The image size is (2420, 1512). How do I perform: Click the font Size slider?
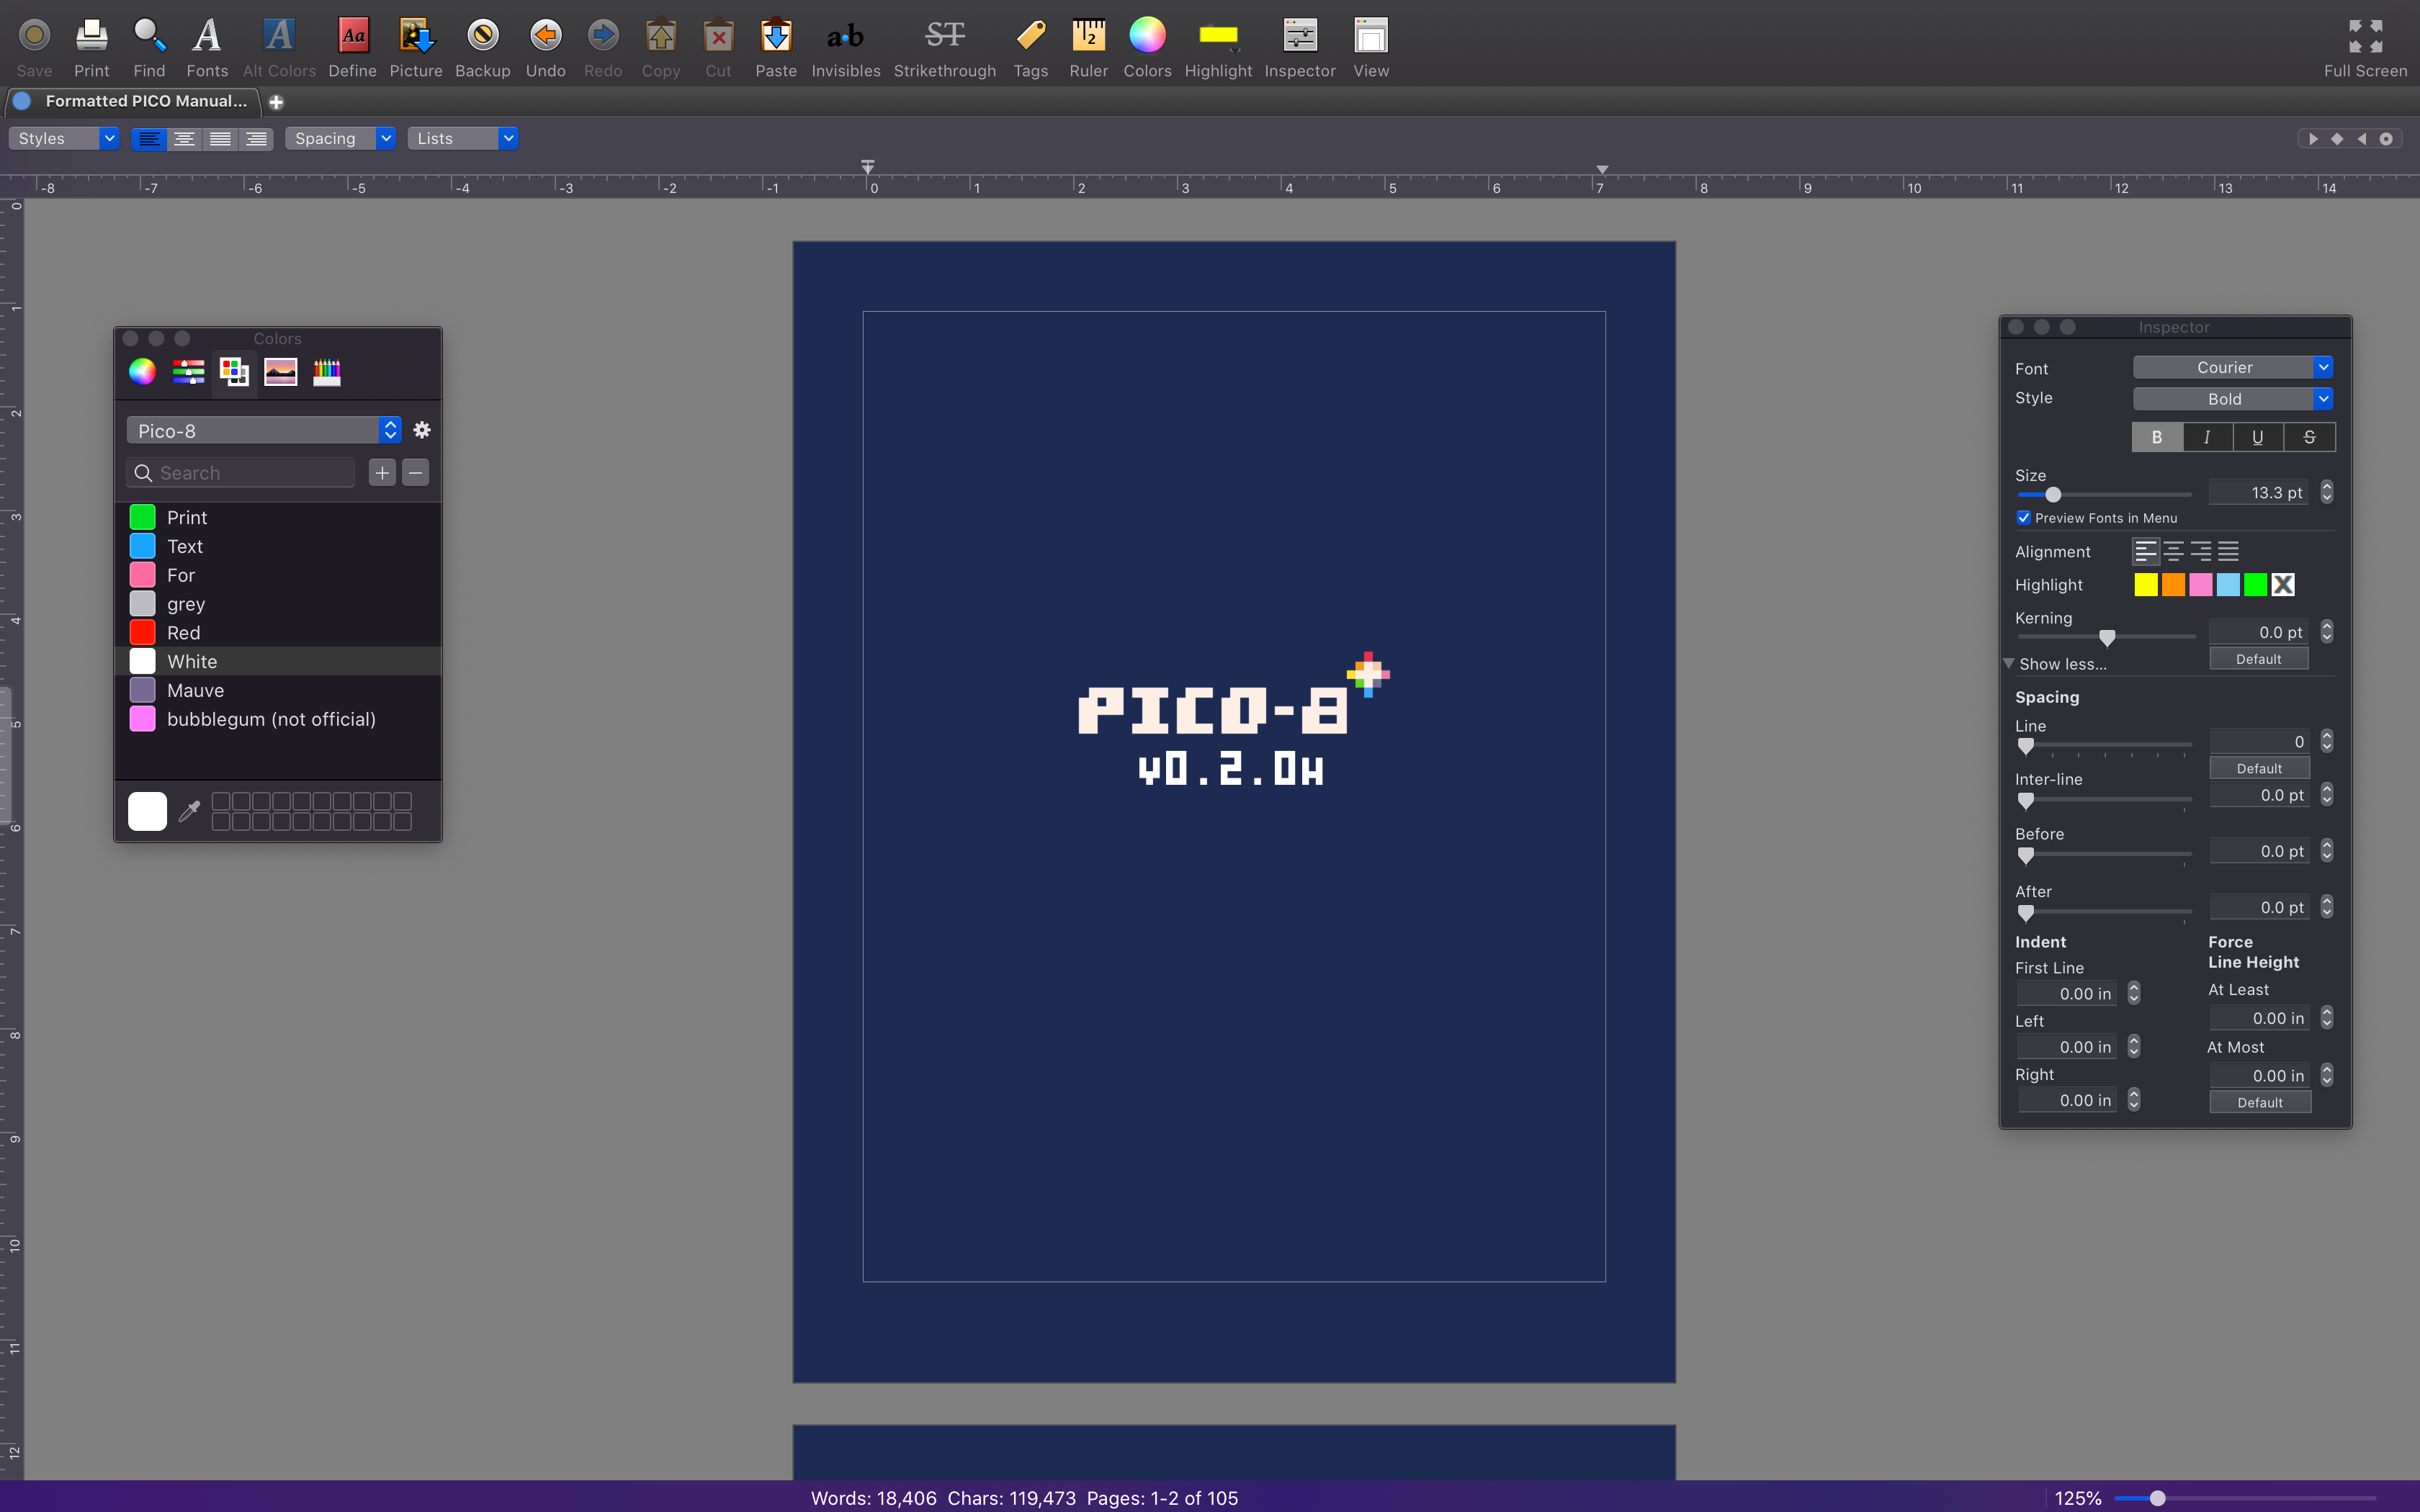pos(2104,495)
